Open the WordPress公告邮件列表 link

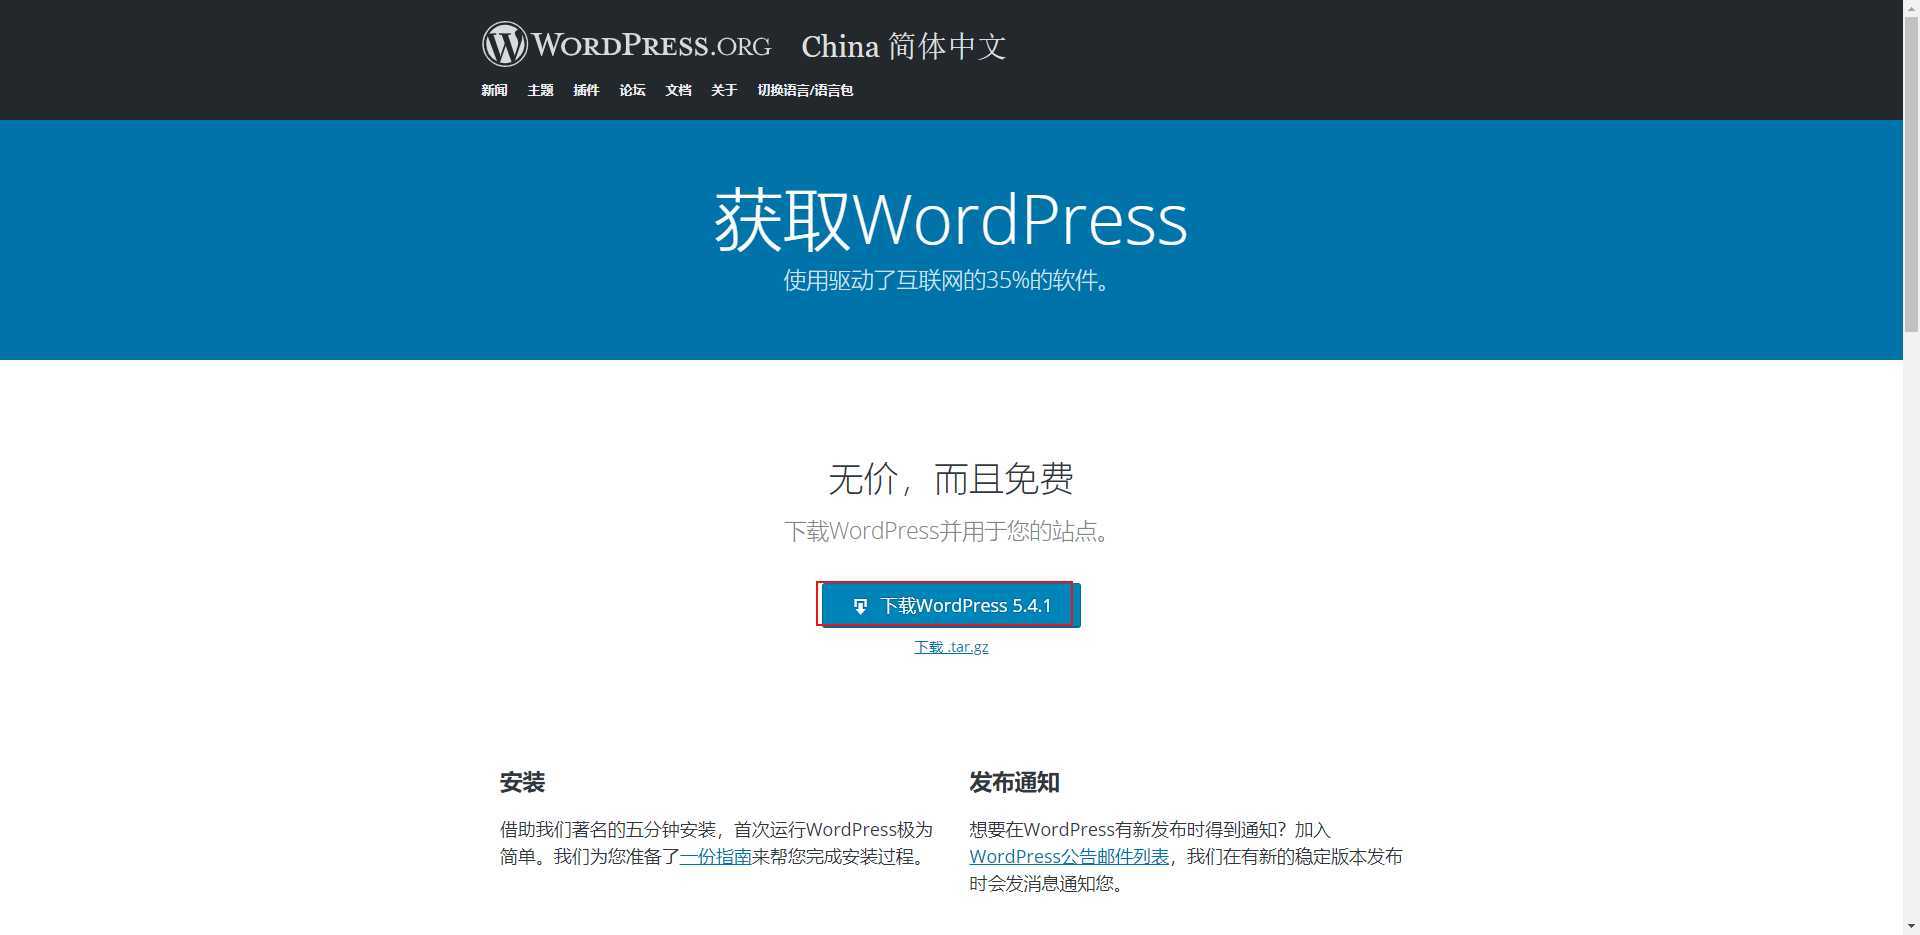(x=1069, y=857)
